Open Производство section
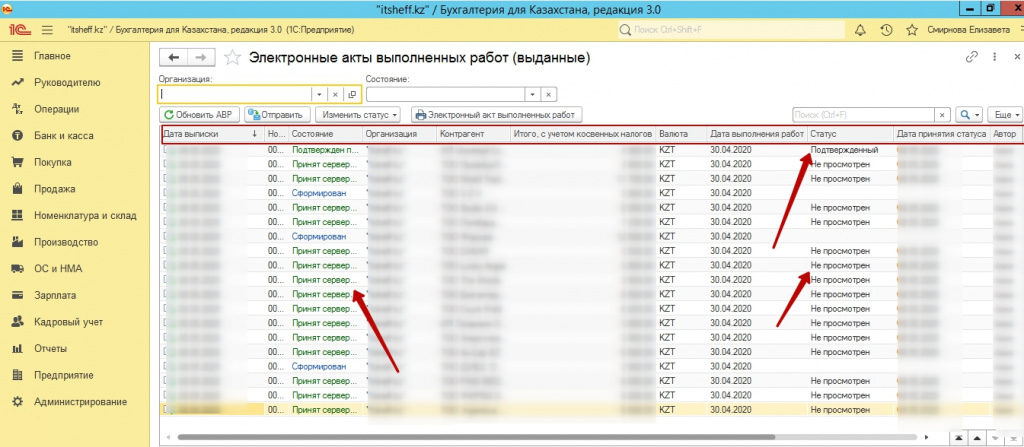The image size is (1024, 447). point(66,242)
